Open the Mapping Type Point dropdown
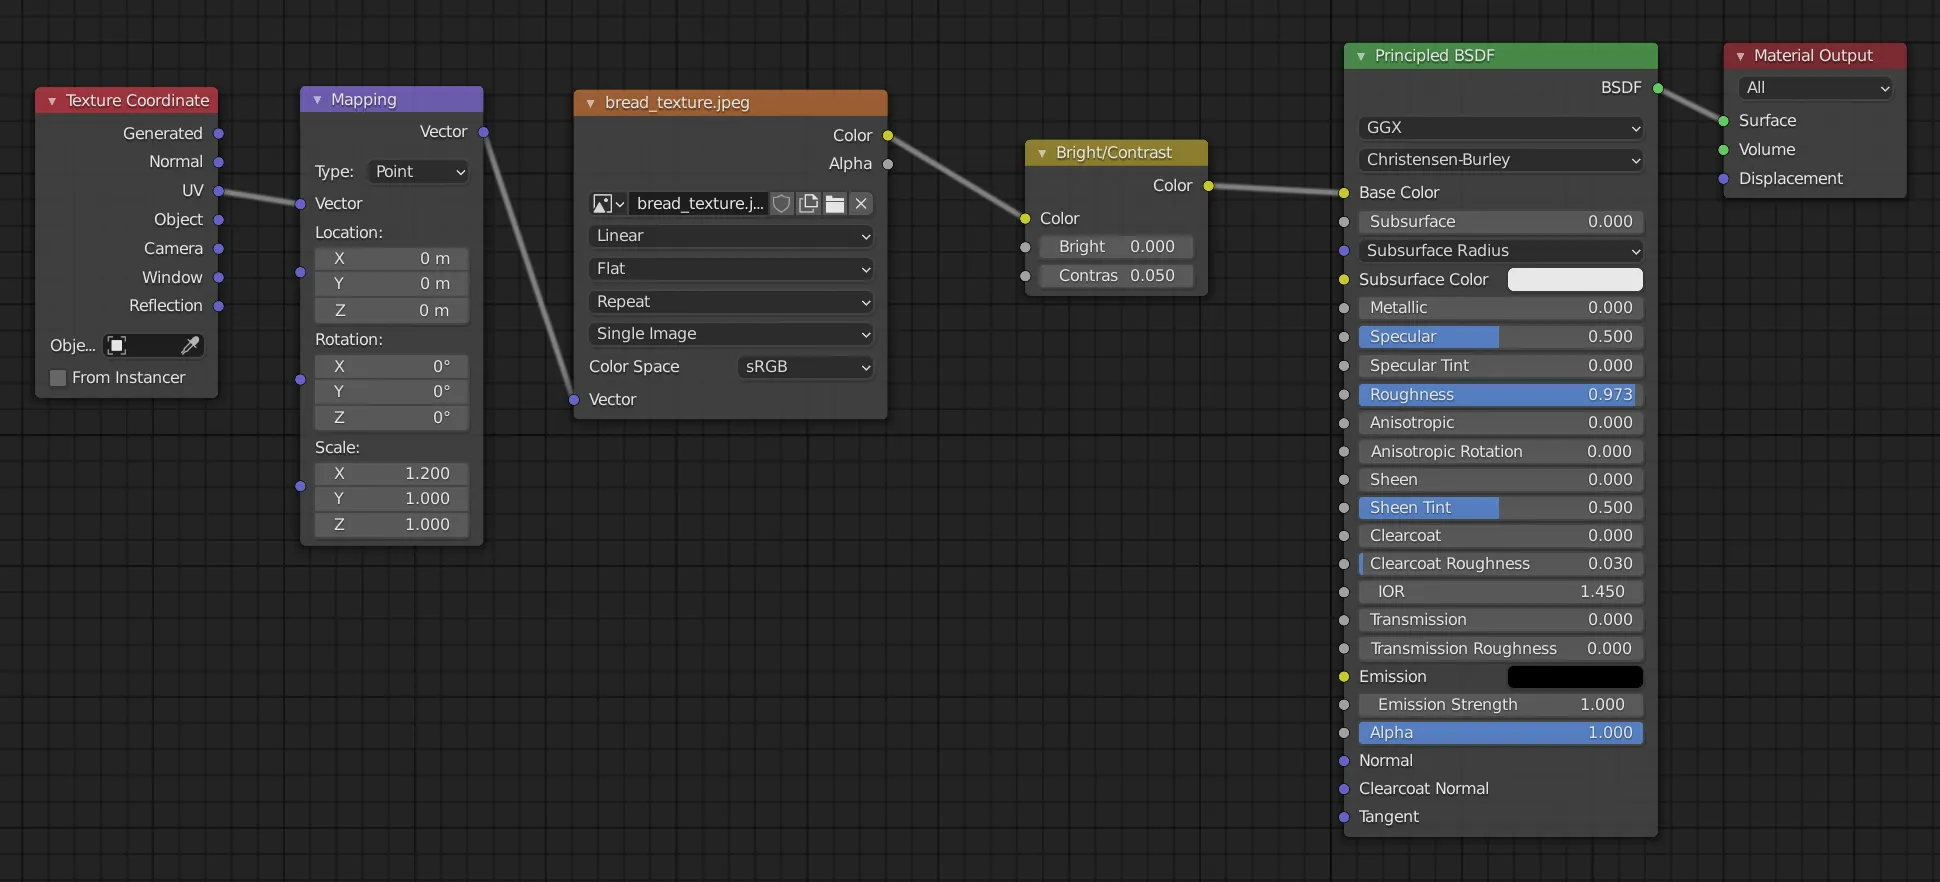 tap(419, 172)
